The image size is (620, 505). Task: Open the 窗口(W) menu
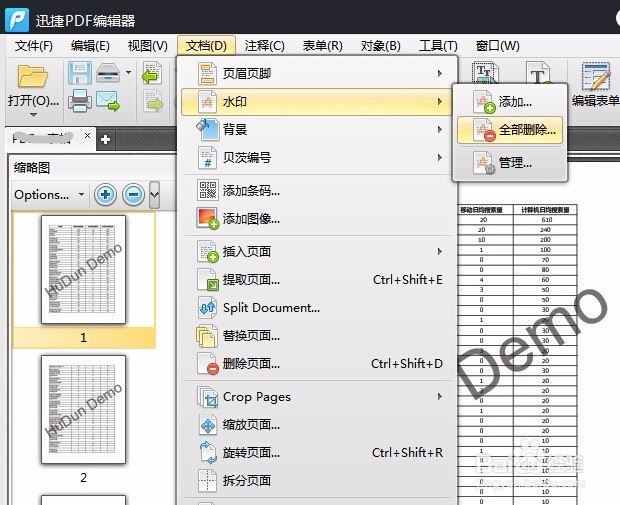tap(497, 46)
